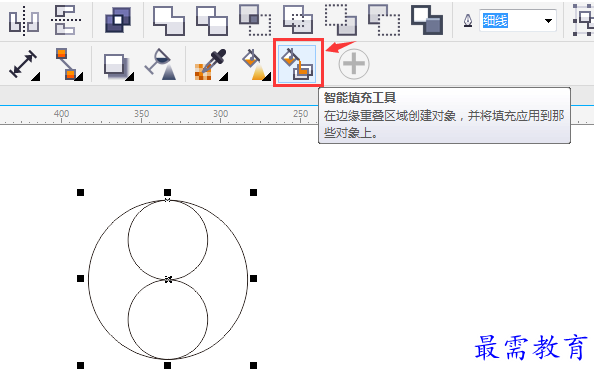Apply the Intersect shaping command

coord(255,20)
